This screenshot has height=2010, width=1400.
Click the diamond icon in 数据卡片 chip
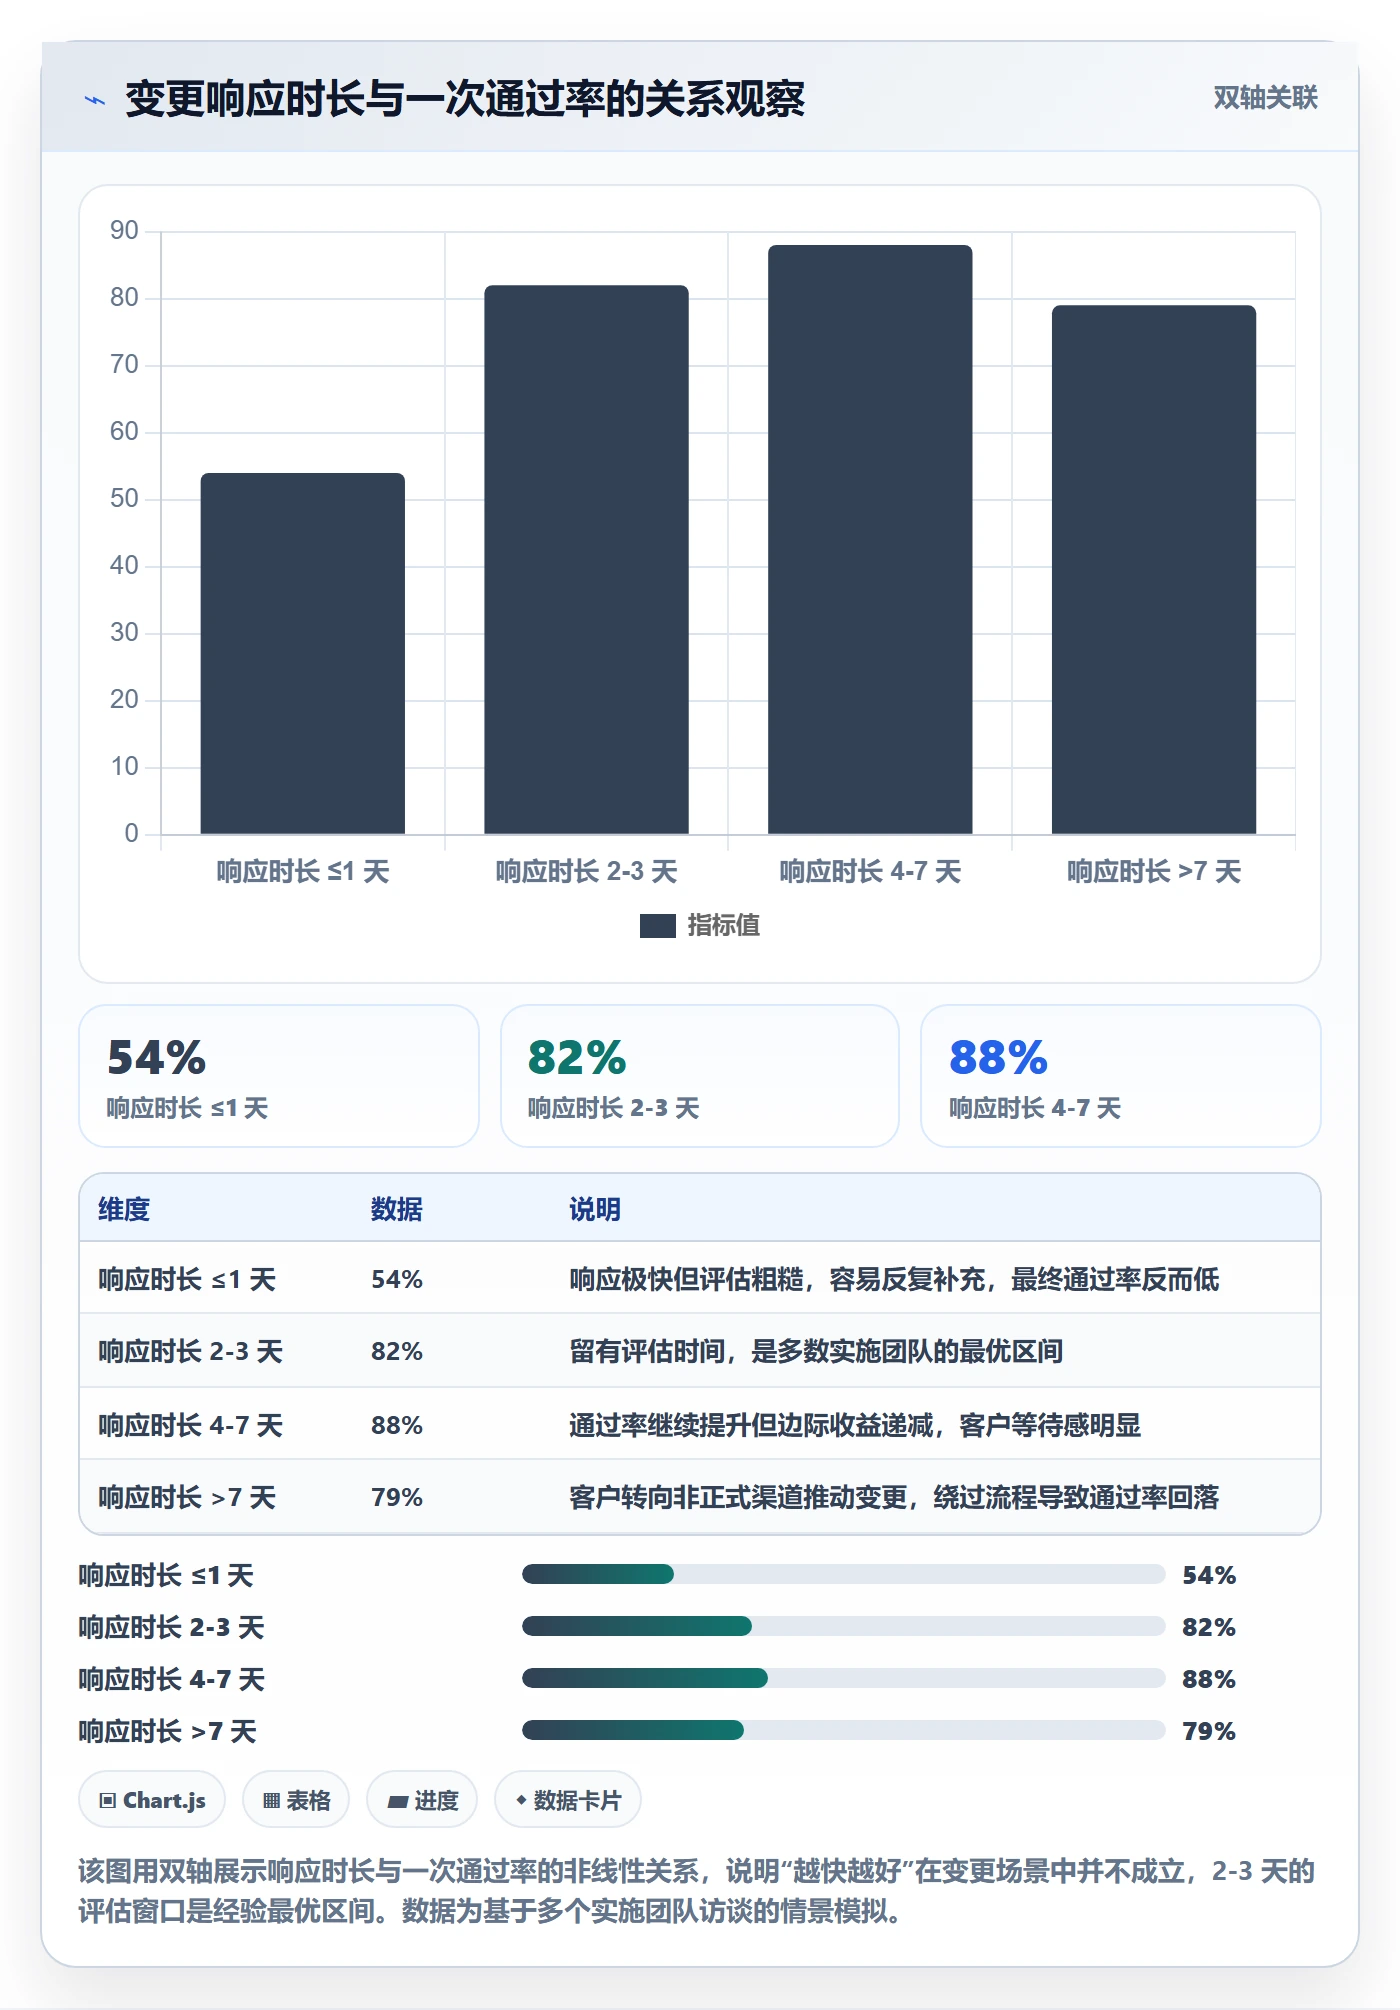tap(521, 1800)
